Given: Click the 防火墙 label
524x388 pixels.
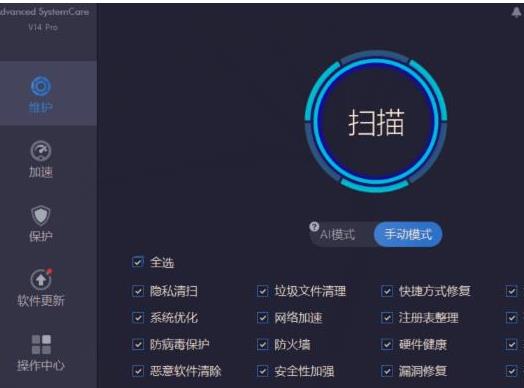Looking at the screenshot, I should point(292,344).
